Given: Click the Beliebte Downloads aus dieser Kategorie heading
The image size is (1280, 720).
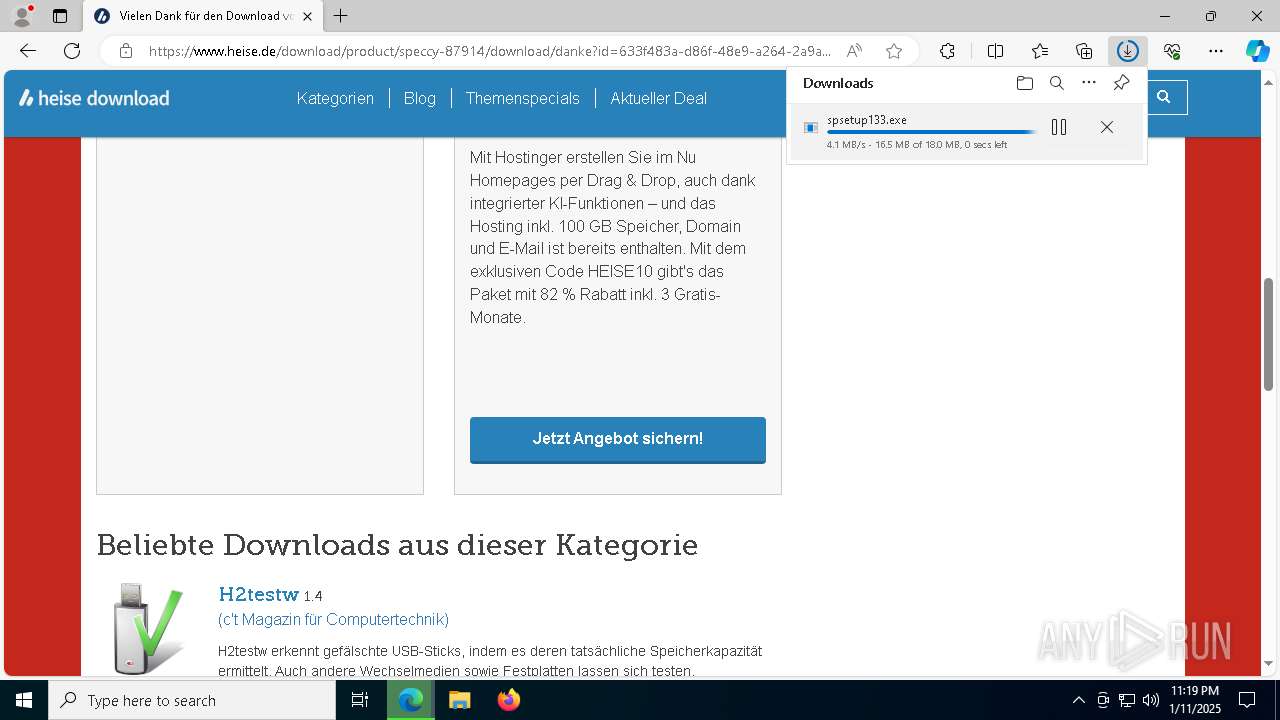Looking at the screenshot, I should click(x=397, y=545).
